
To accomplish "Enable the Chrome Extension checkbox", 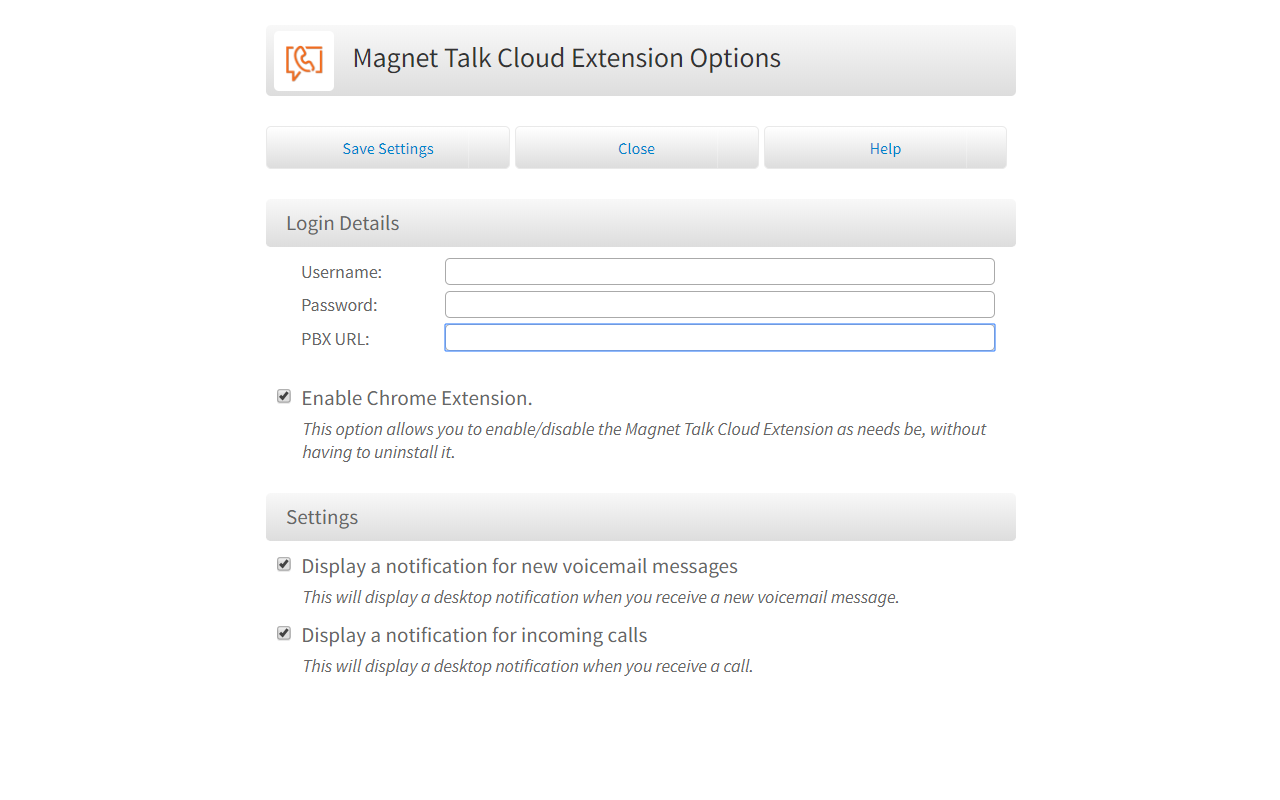I will pos(283,395).
